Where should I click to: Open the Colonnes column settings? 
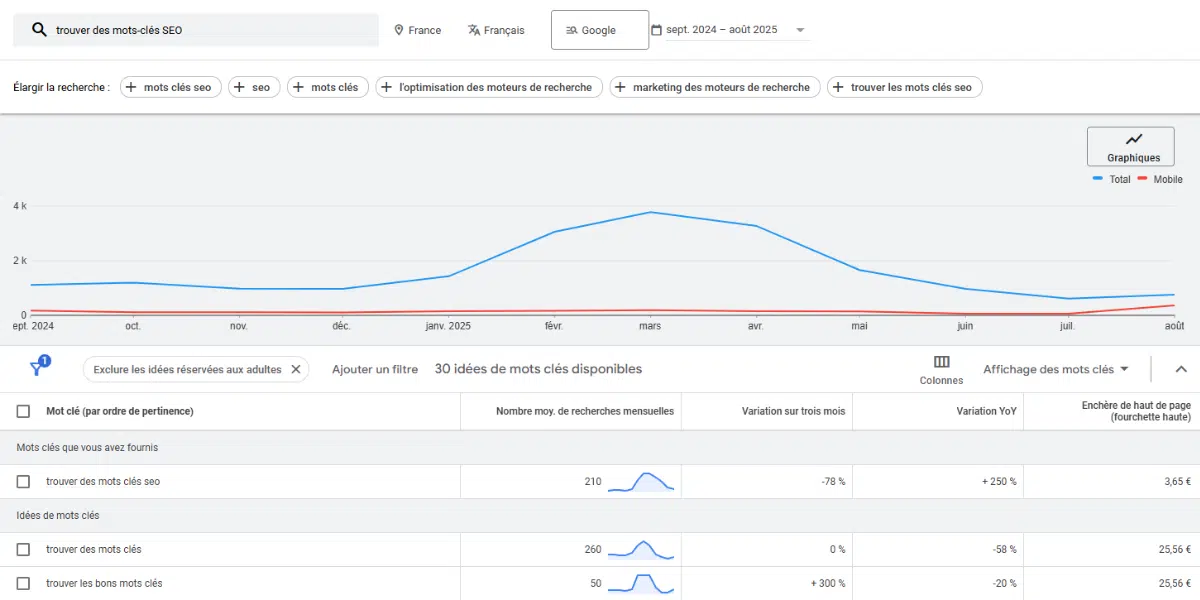point(941,369)
